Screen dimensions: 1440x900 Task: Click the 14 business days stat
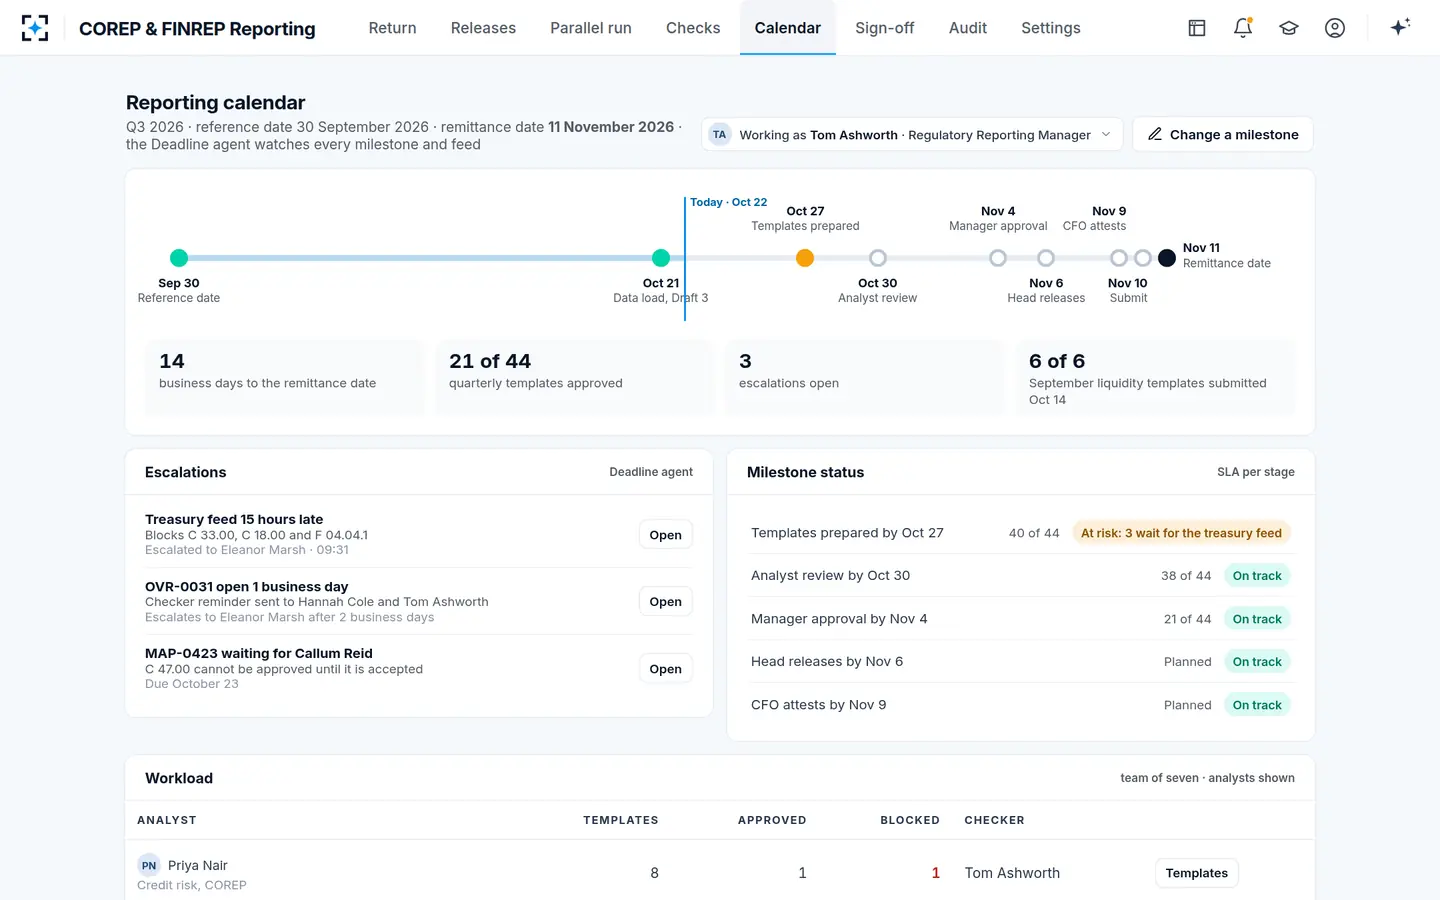coord(285,377)
